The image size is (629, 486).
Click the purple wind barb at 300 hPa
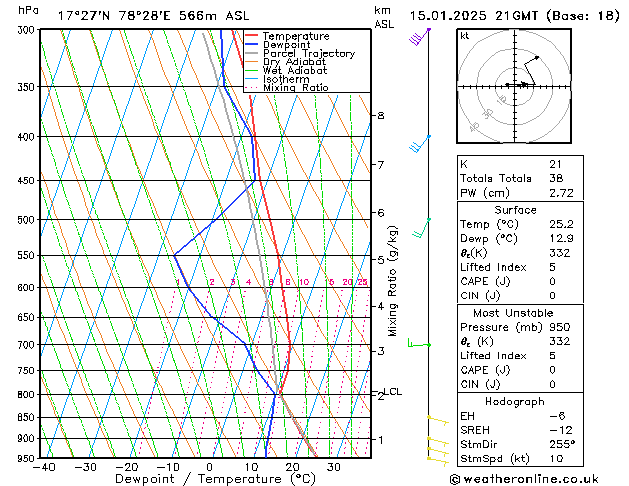(420, 36)
